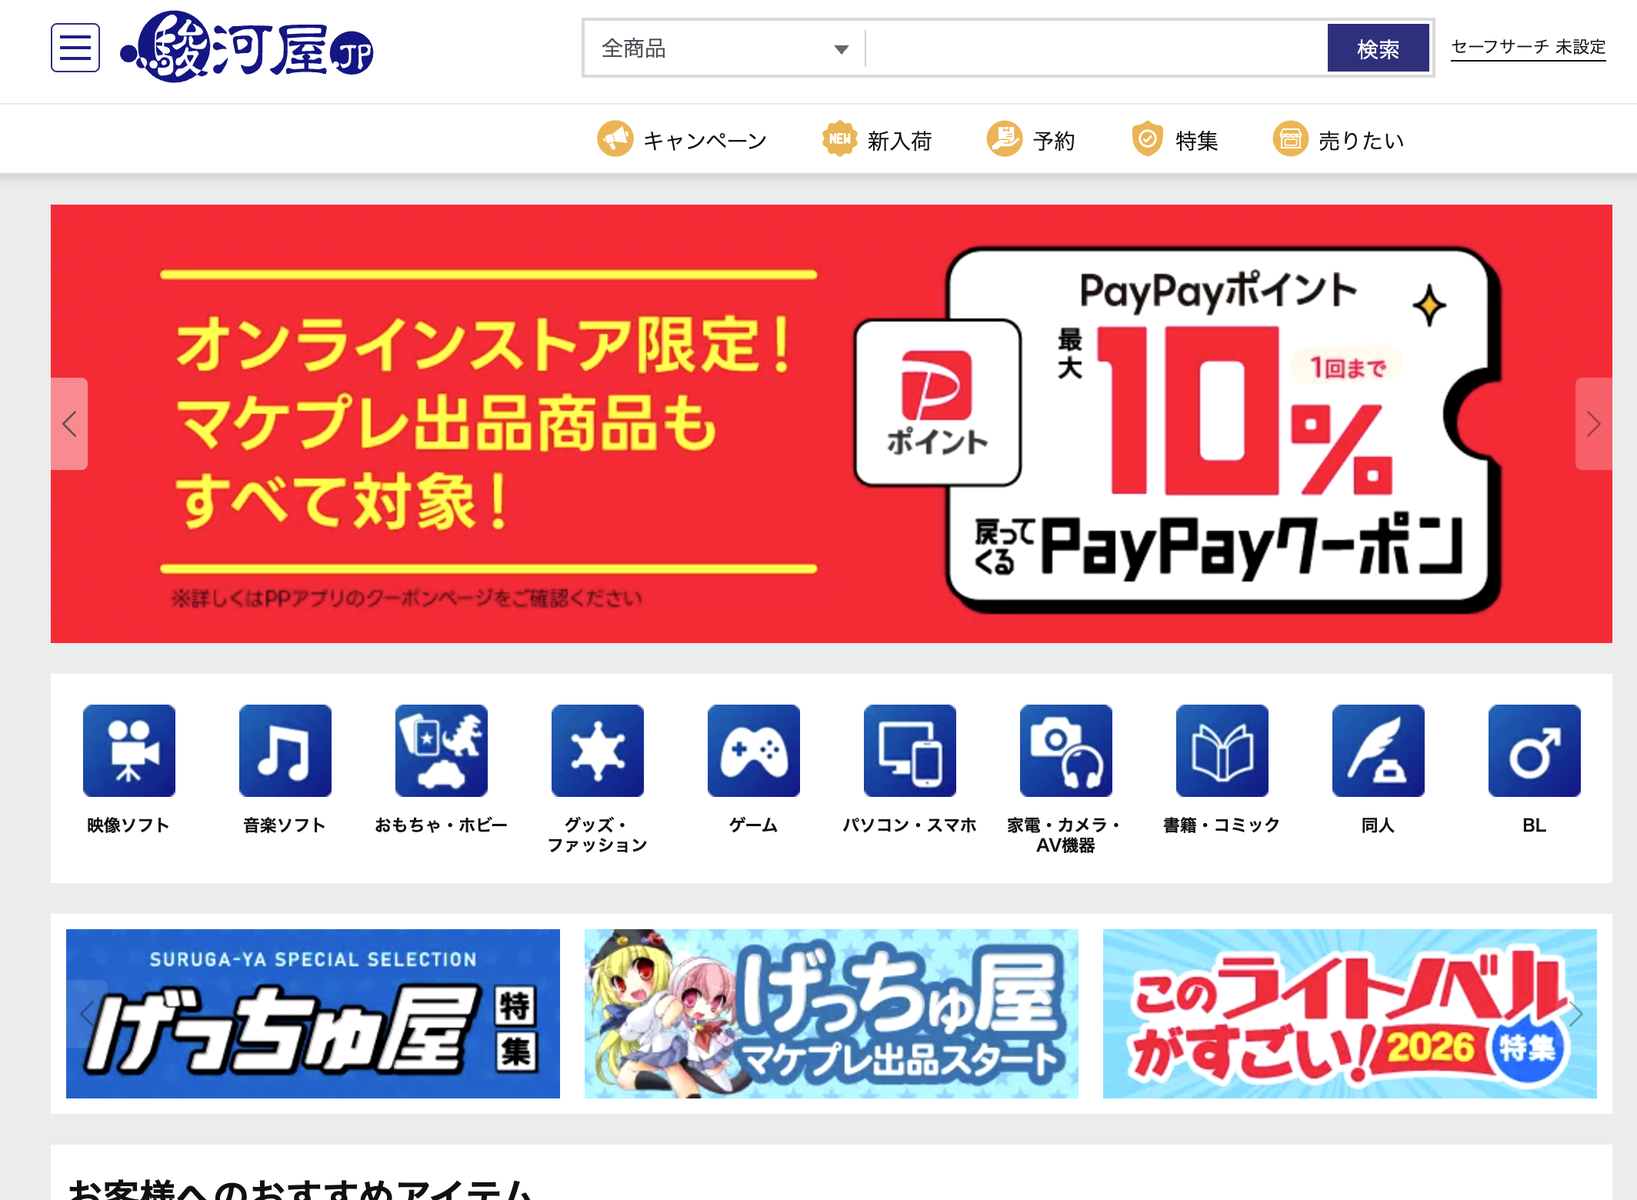Select the パソコン・スマホ devices icon
Image resolution: width=1637 pixels, height=1200 pixels.
[x=910, y=751]
